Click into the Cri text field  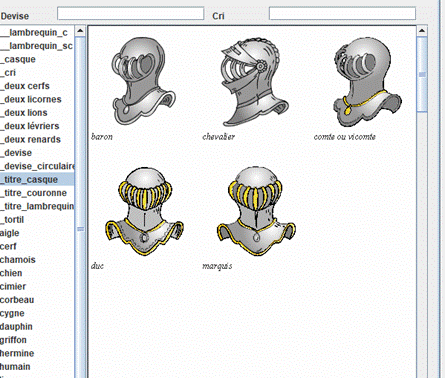coord(342,14)
